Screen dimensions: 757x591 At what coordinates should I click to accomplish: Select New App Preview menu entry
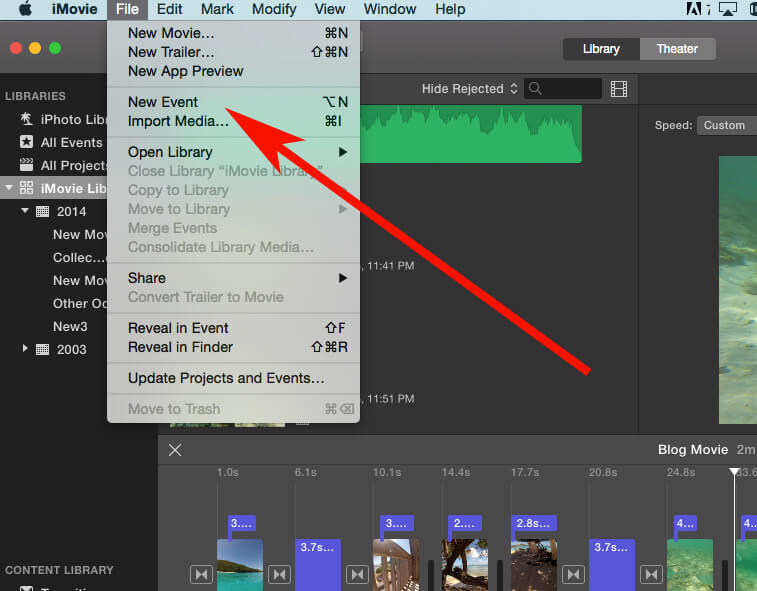pyautogui.click(x=234, y=71)
